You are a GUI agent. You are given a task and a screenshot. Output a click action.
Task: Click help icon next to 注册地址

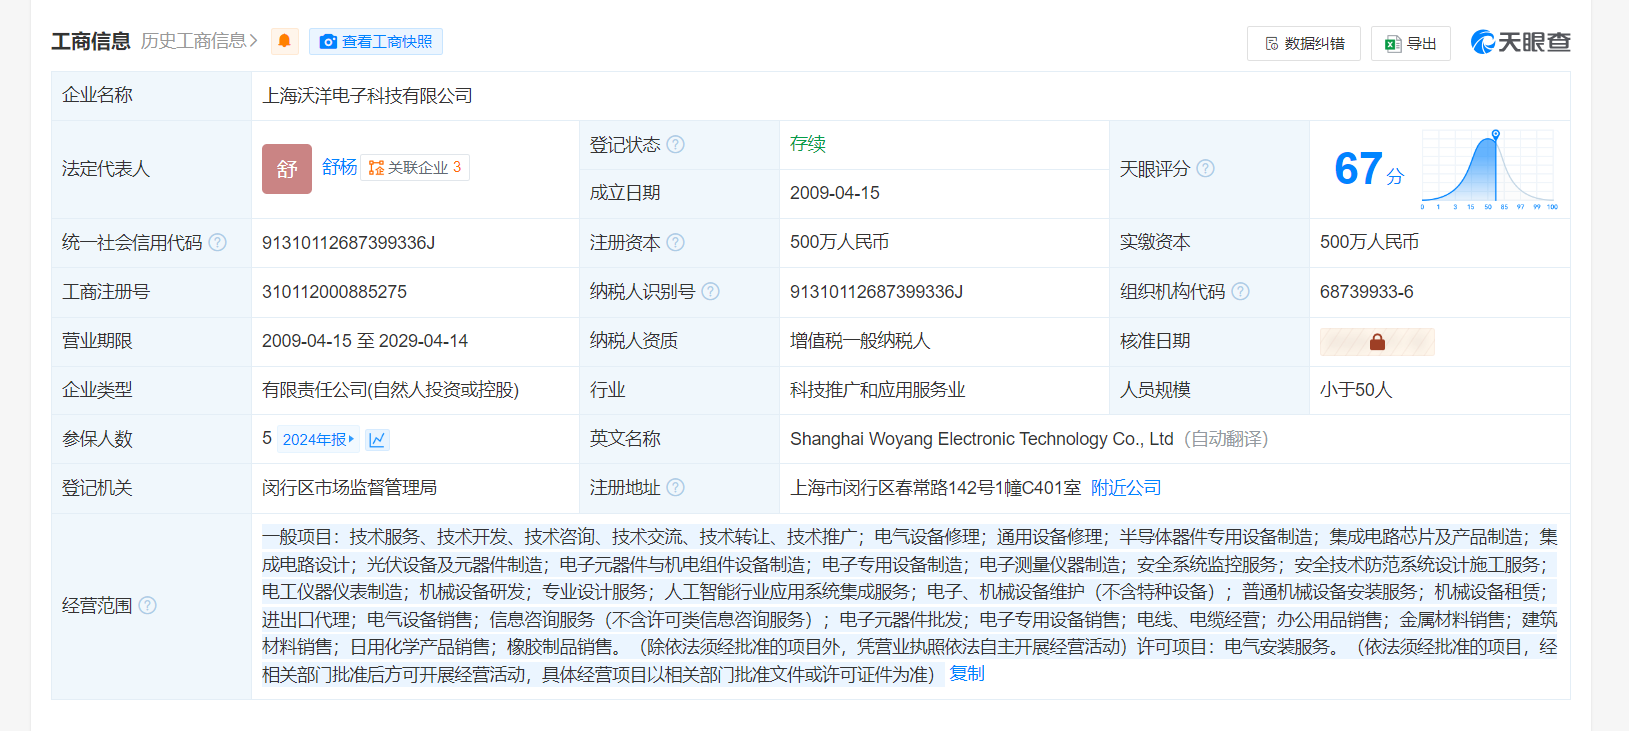[x=675, y=487]
